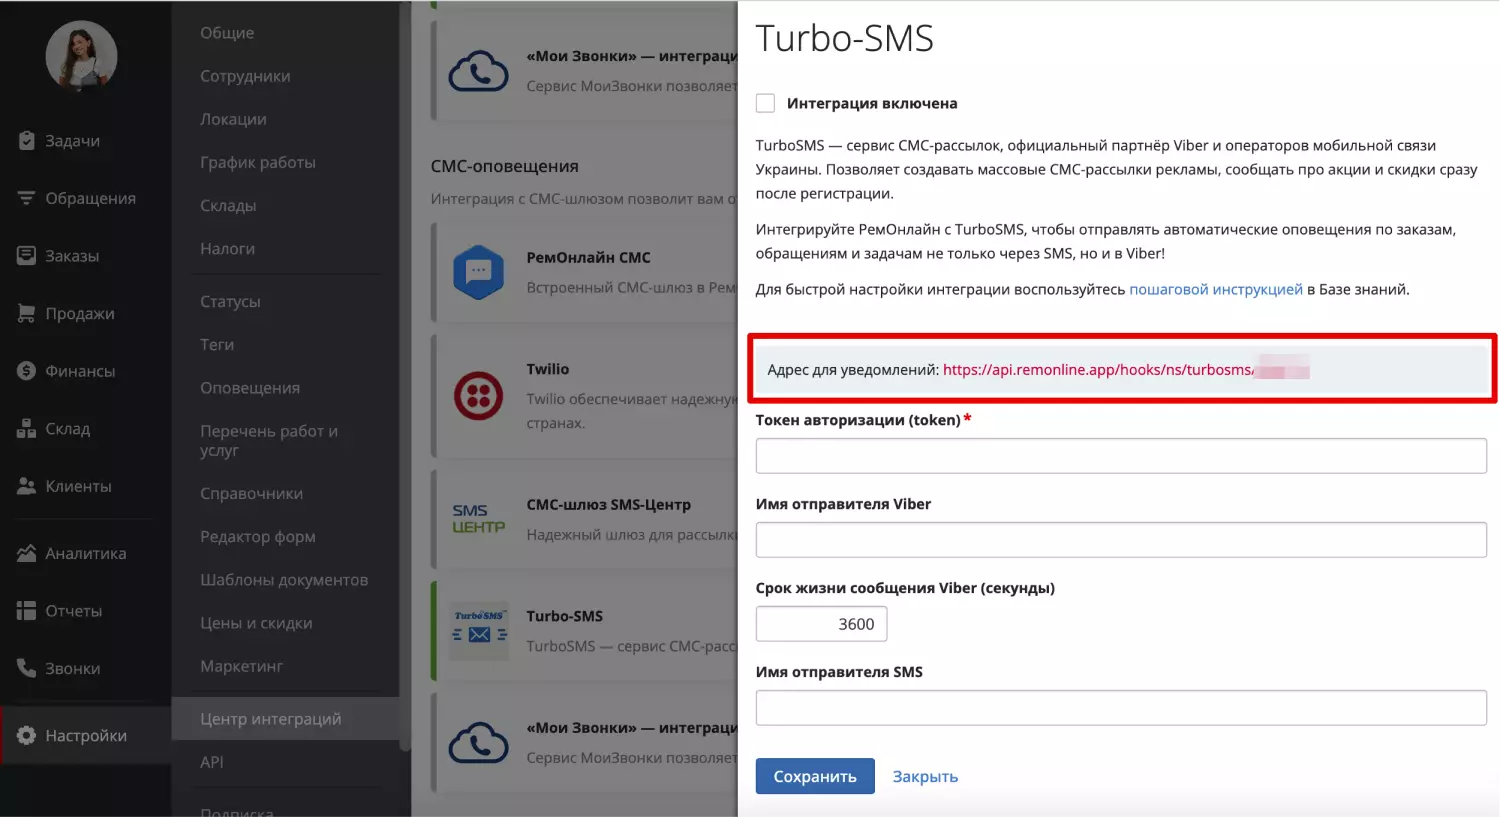
Task: Open Продажи in the left sidebar
Action: 80,314
